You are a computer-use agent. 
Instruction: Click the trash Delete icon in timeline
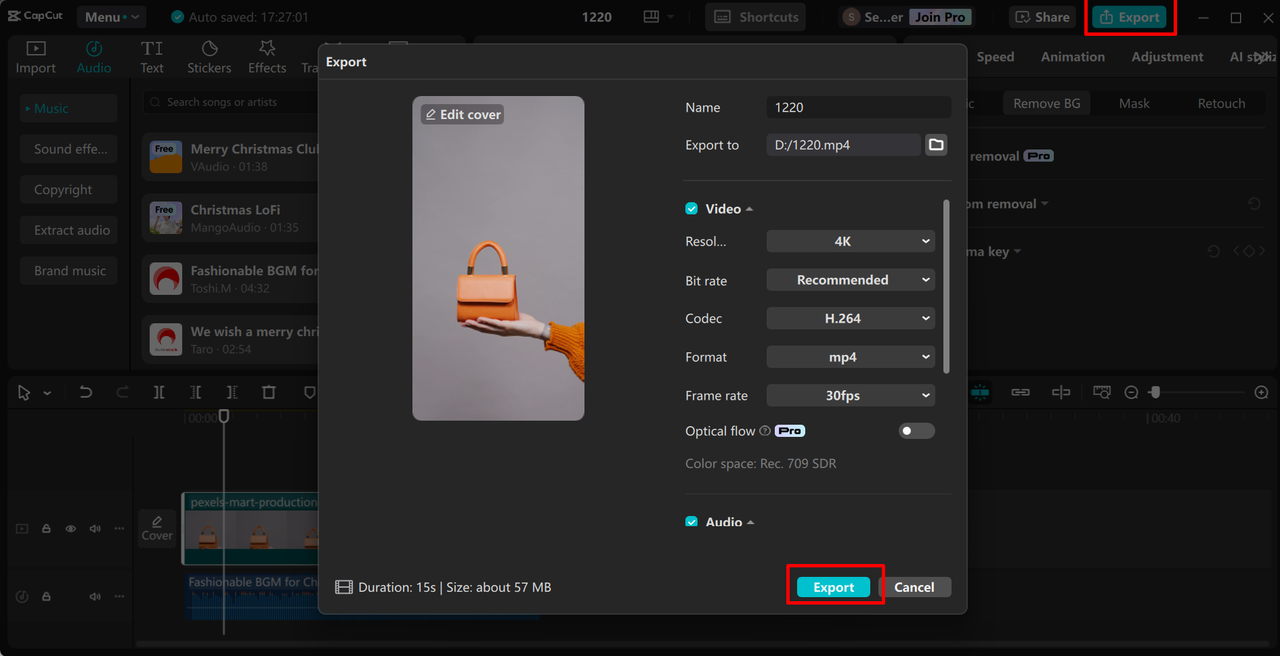click(x=269, y=393)
